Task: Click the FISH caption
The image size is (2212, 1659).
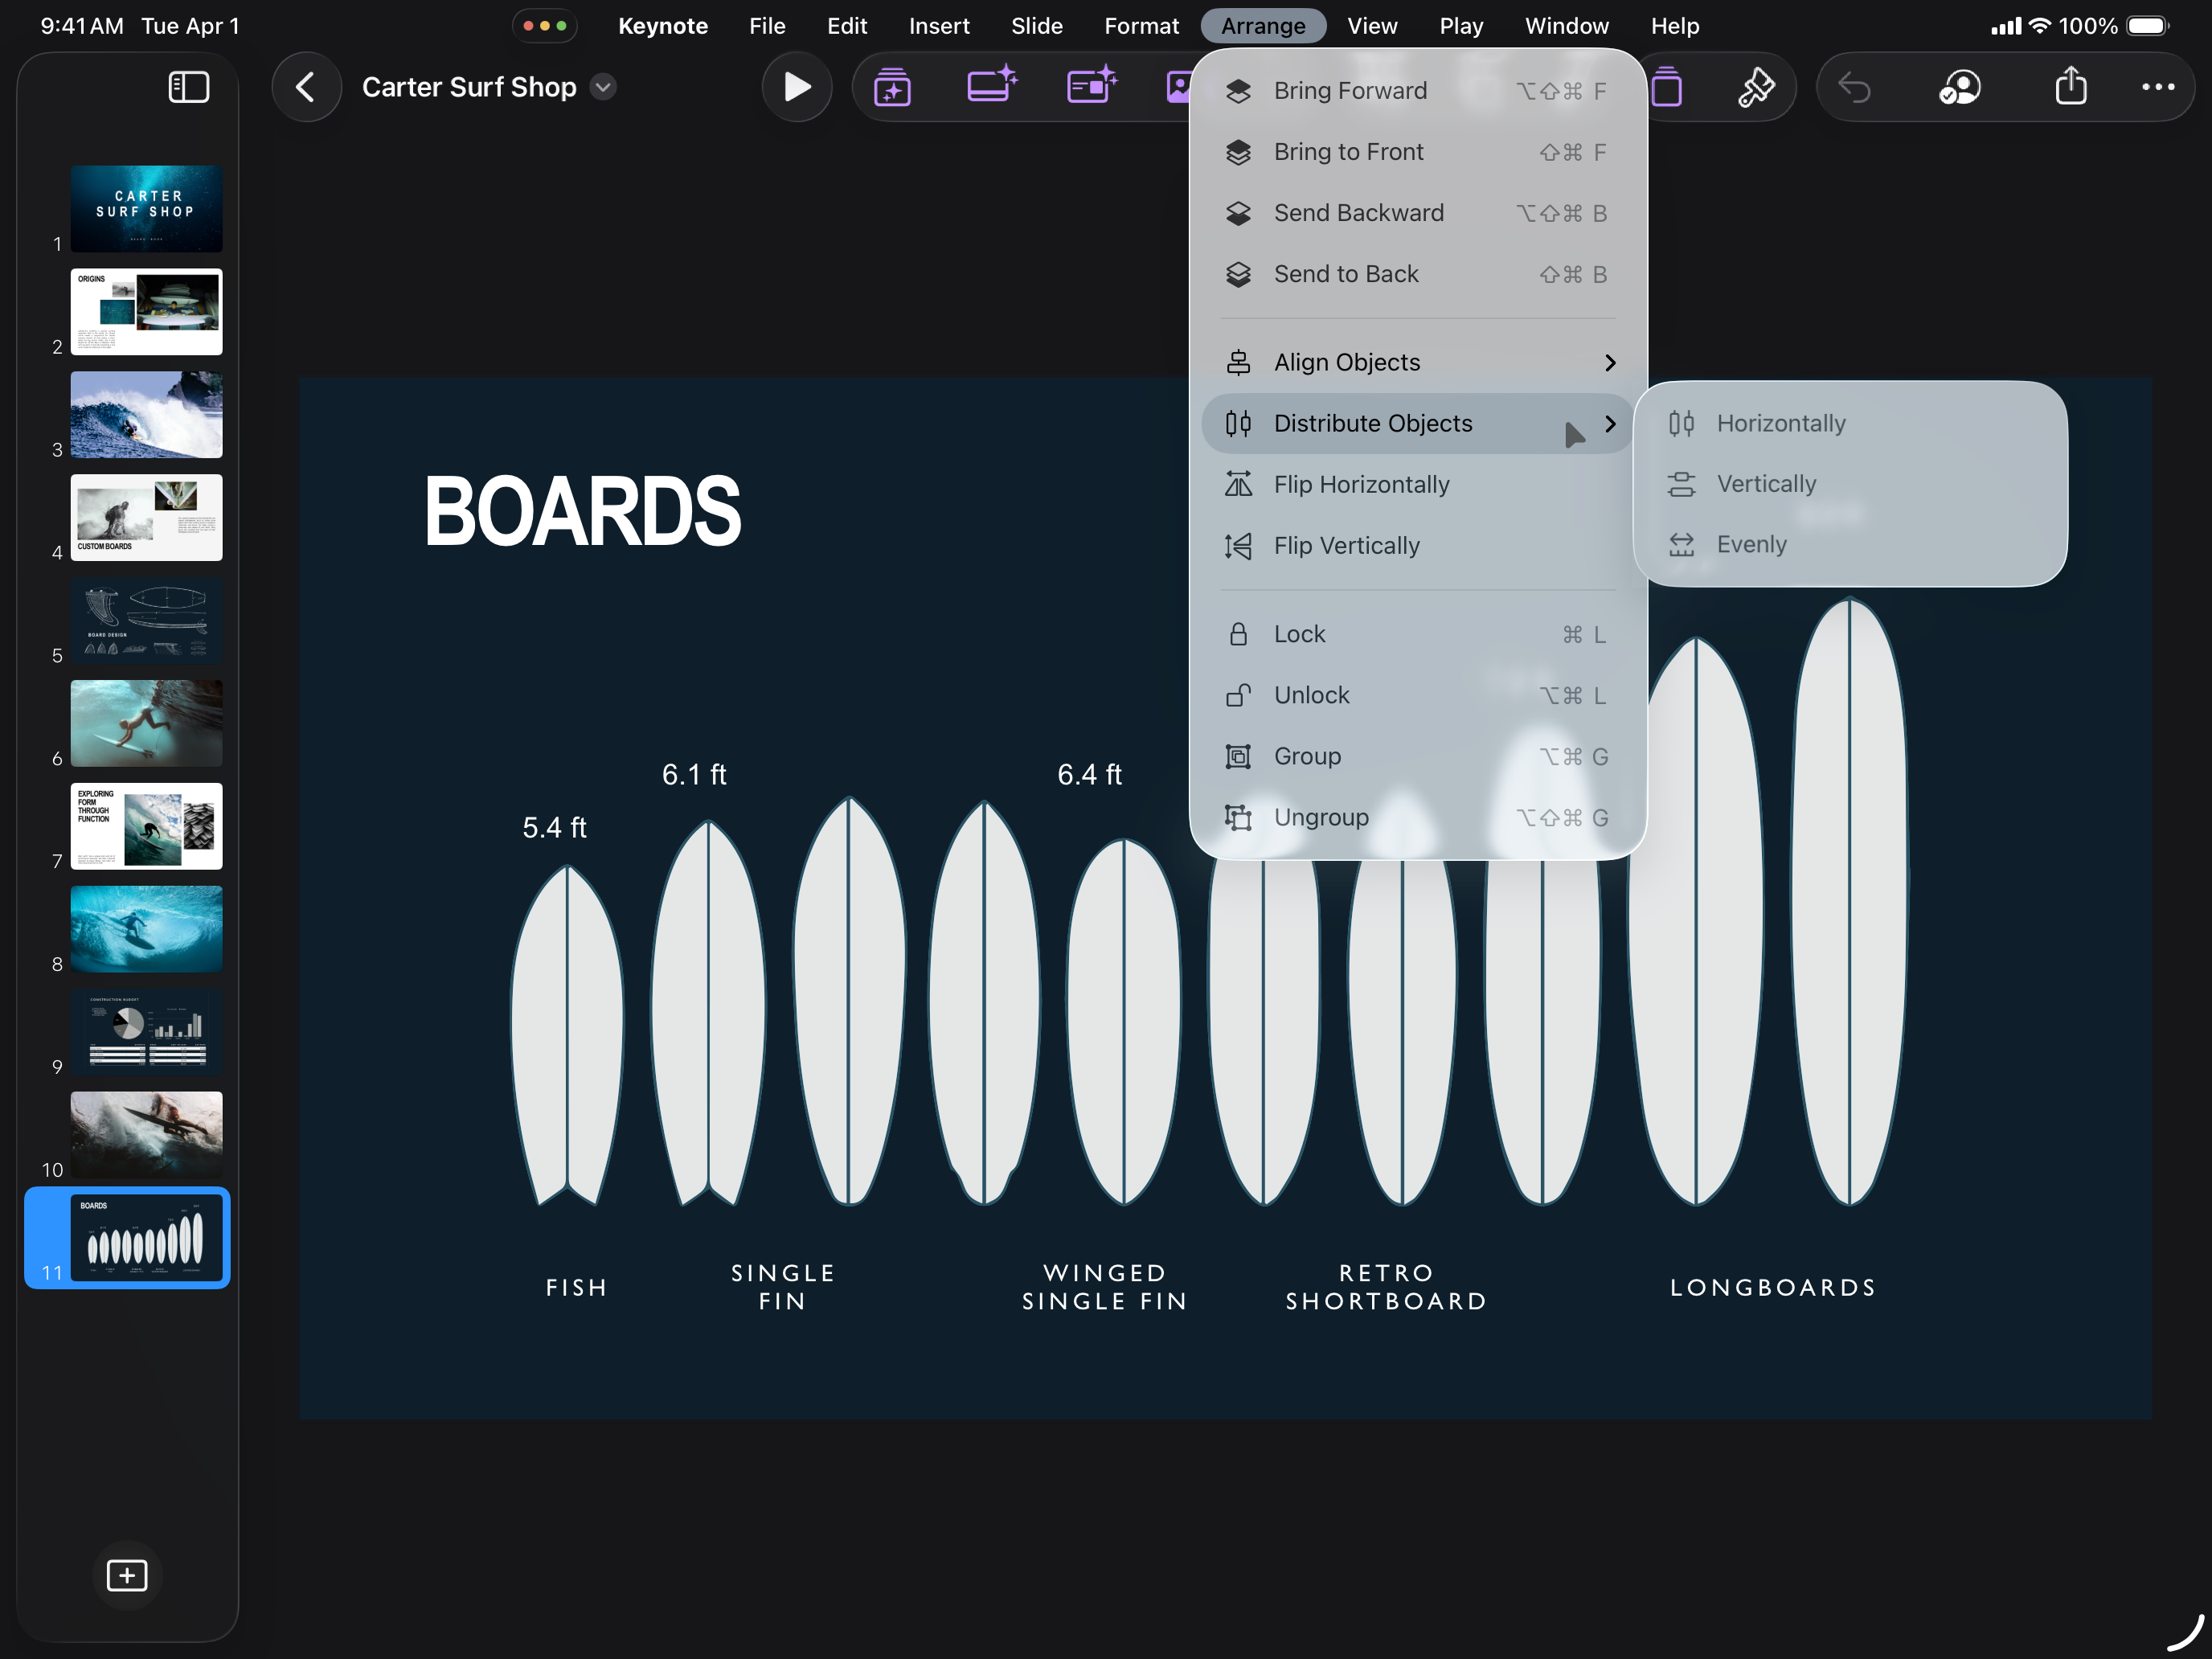Action: 577,1288
